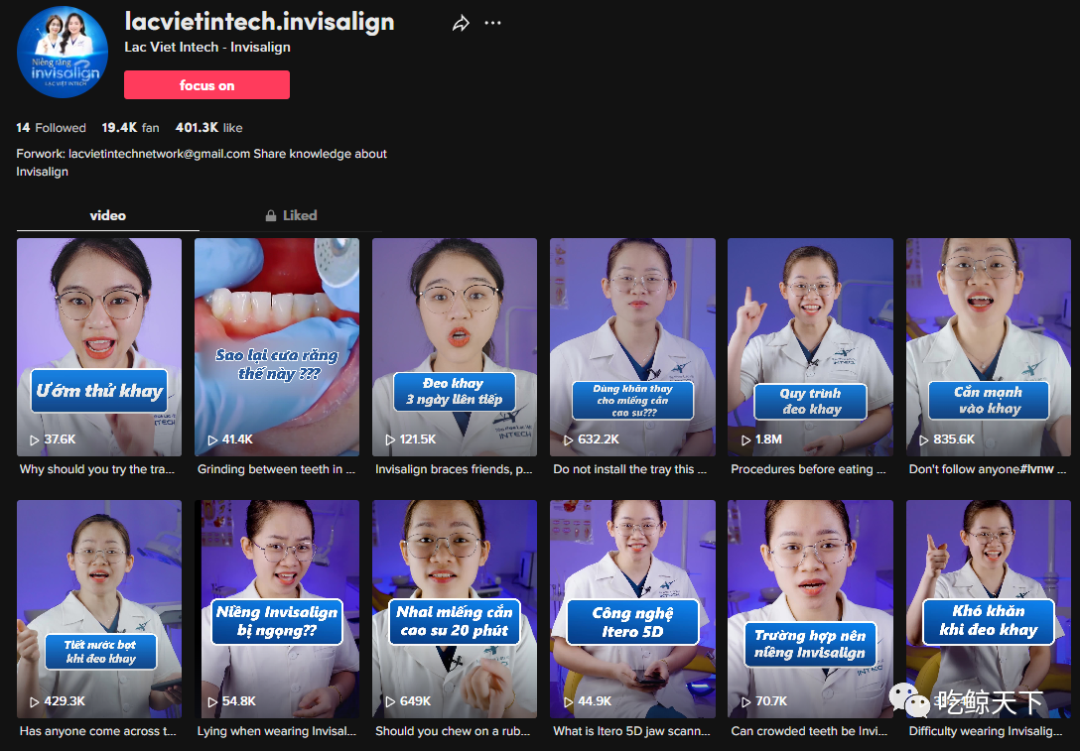
Task: Open the 'Trường hợp nên niềng Invisalign' video
Action: click(x=810, y=609)
